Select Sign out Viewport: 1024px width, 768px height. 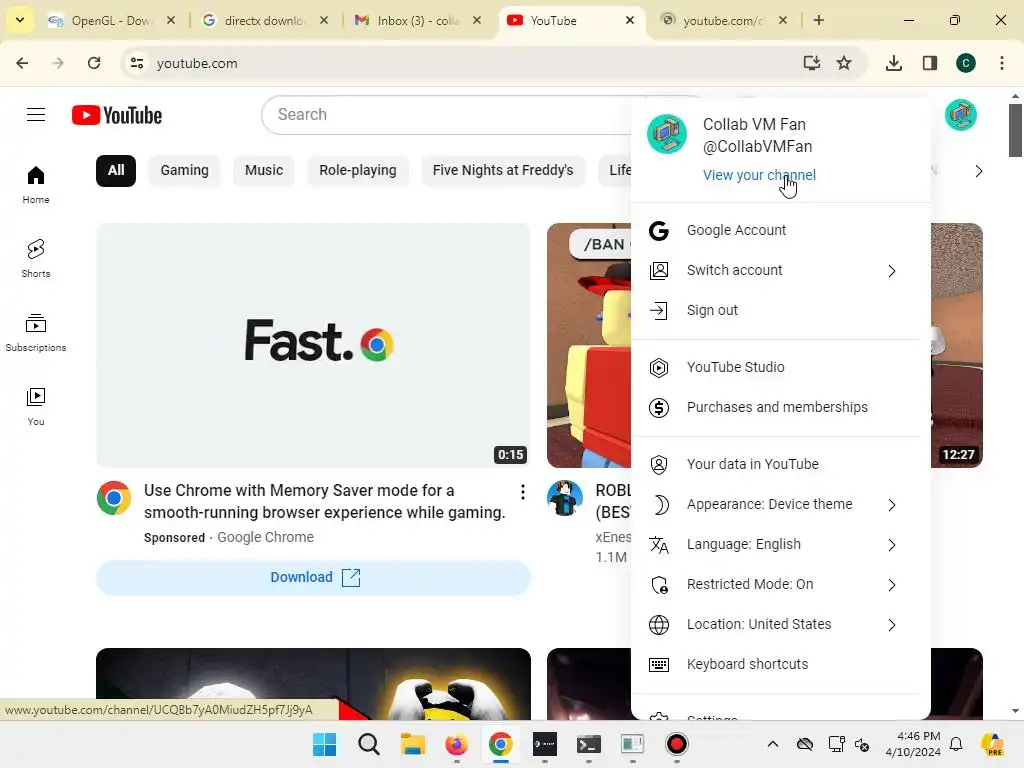(x=776, y=310)
